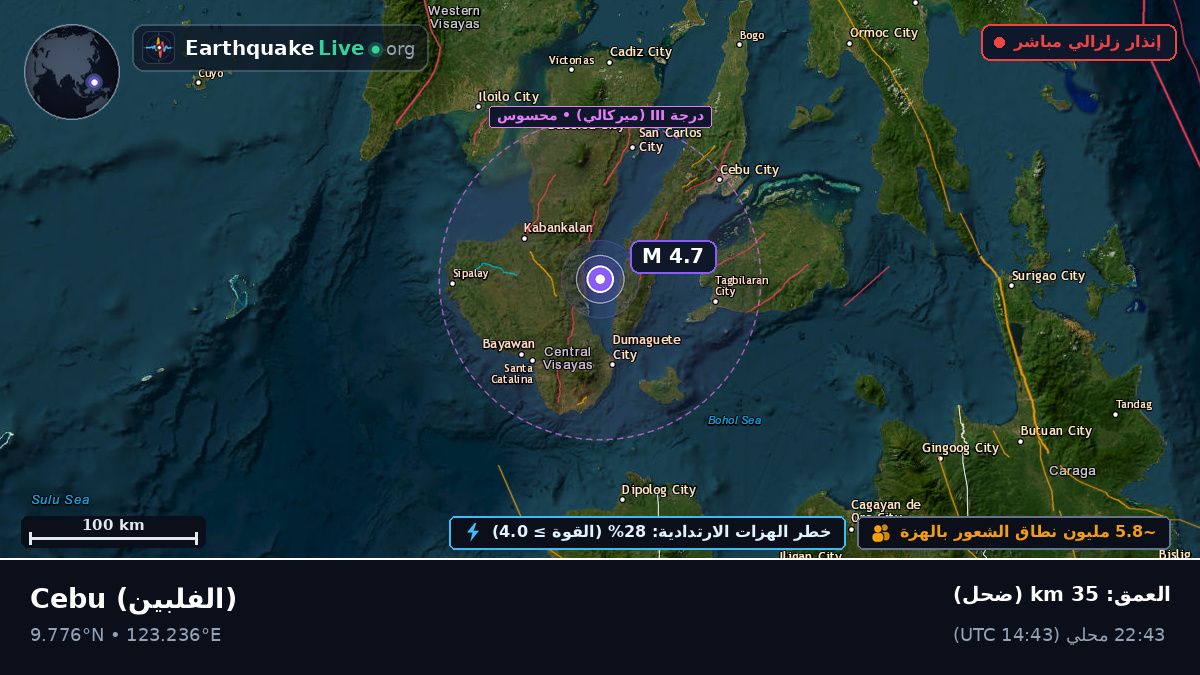Click the Sipalay map label
Image resolution: width=1200 pixels, height=675 pixels.
470,273
